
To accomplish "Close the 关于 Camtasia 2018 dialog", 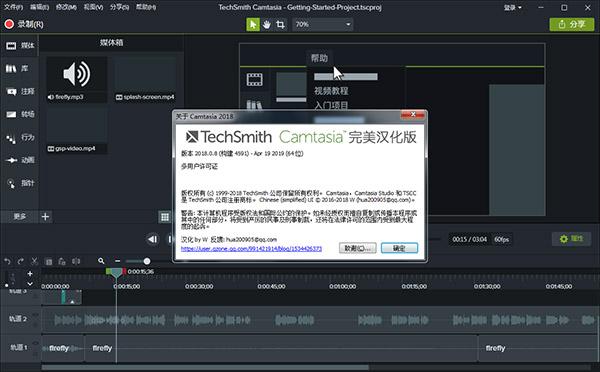I will (x=413, y=114).
